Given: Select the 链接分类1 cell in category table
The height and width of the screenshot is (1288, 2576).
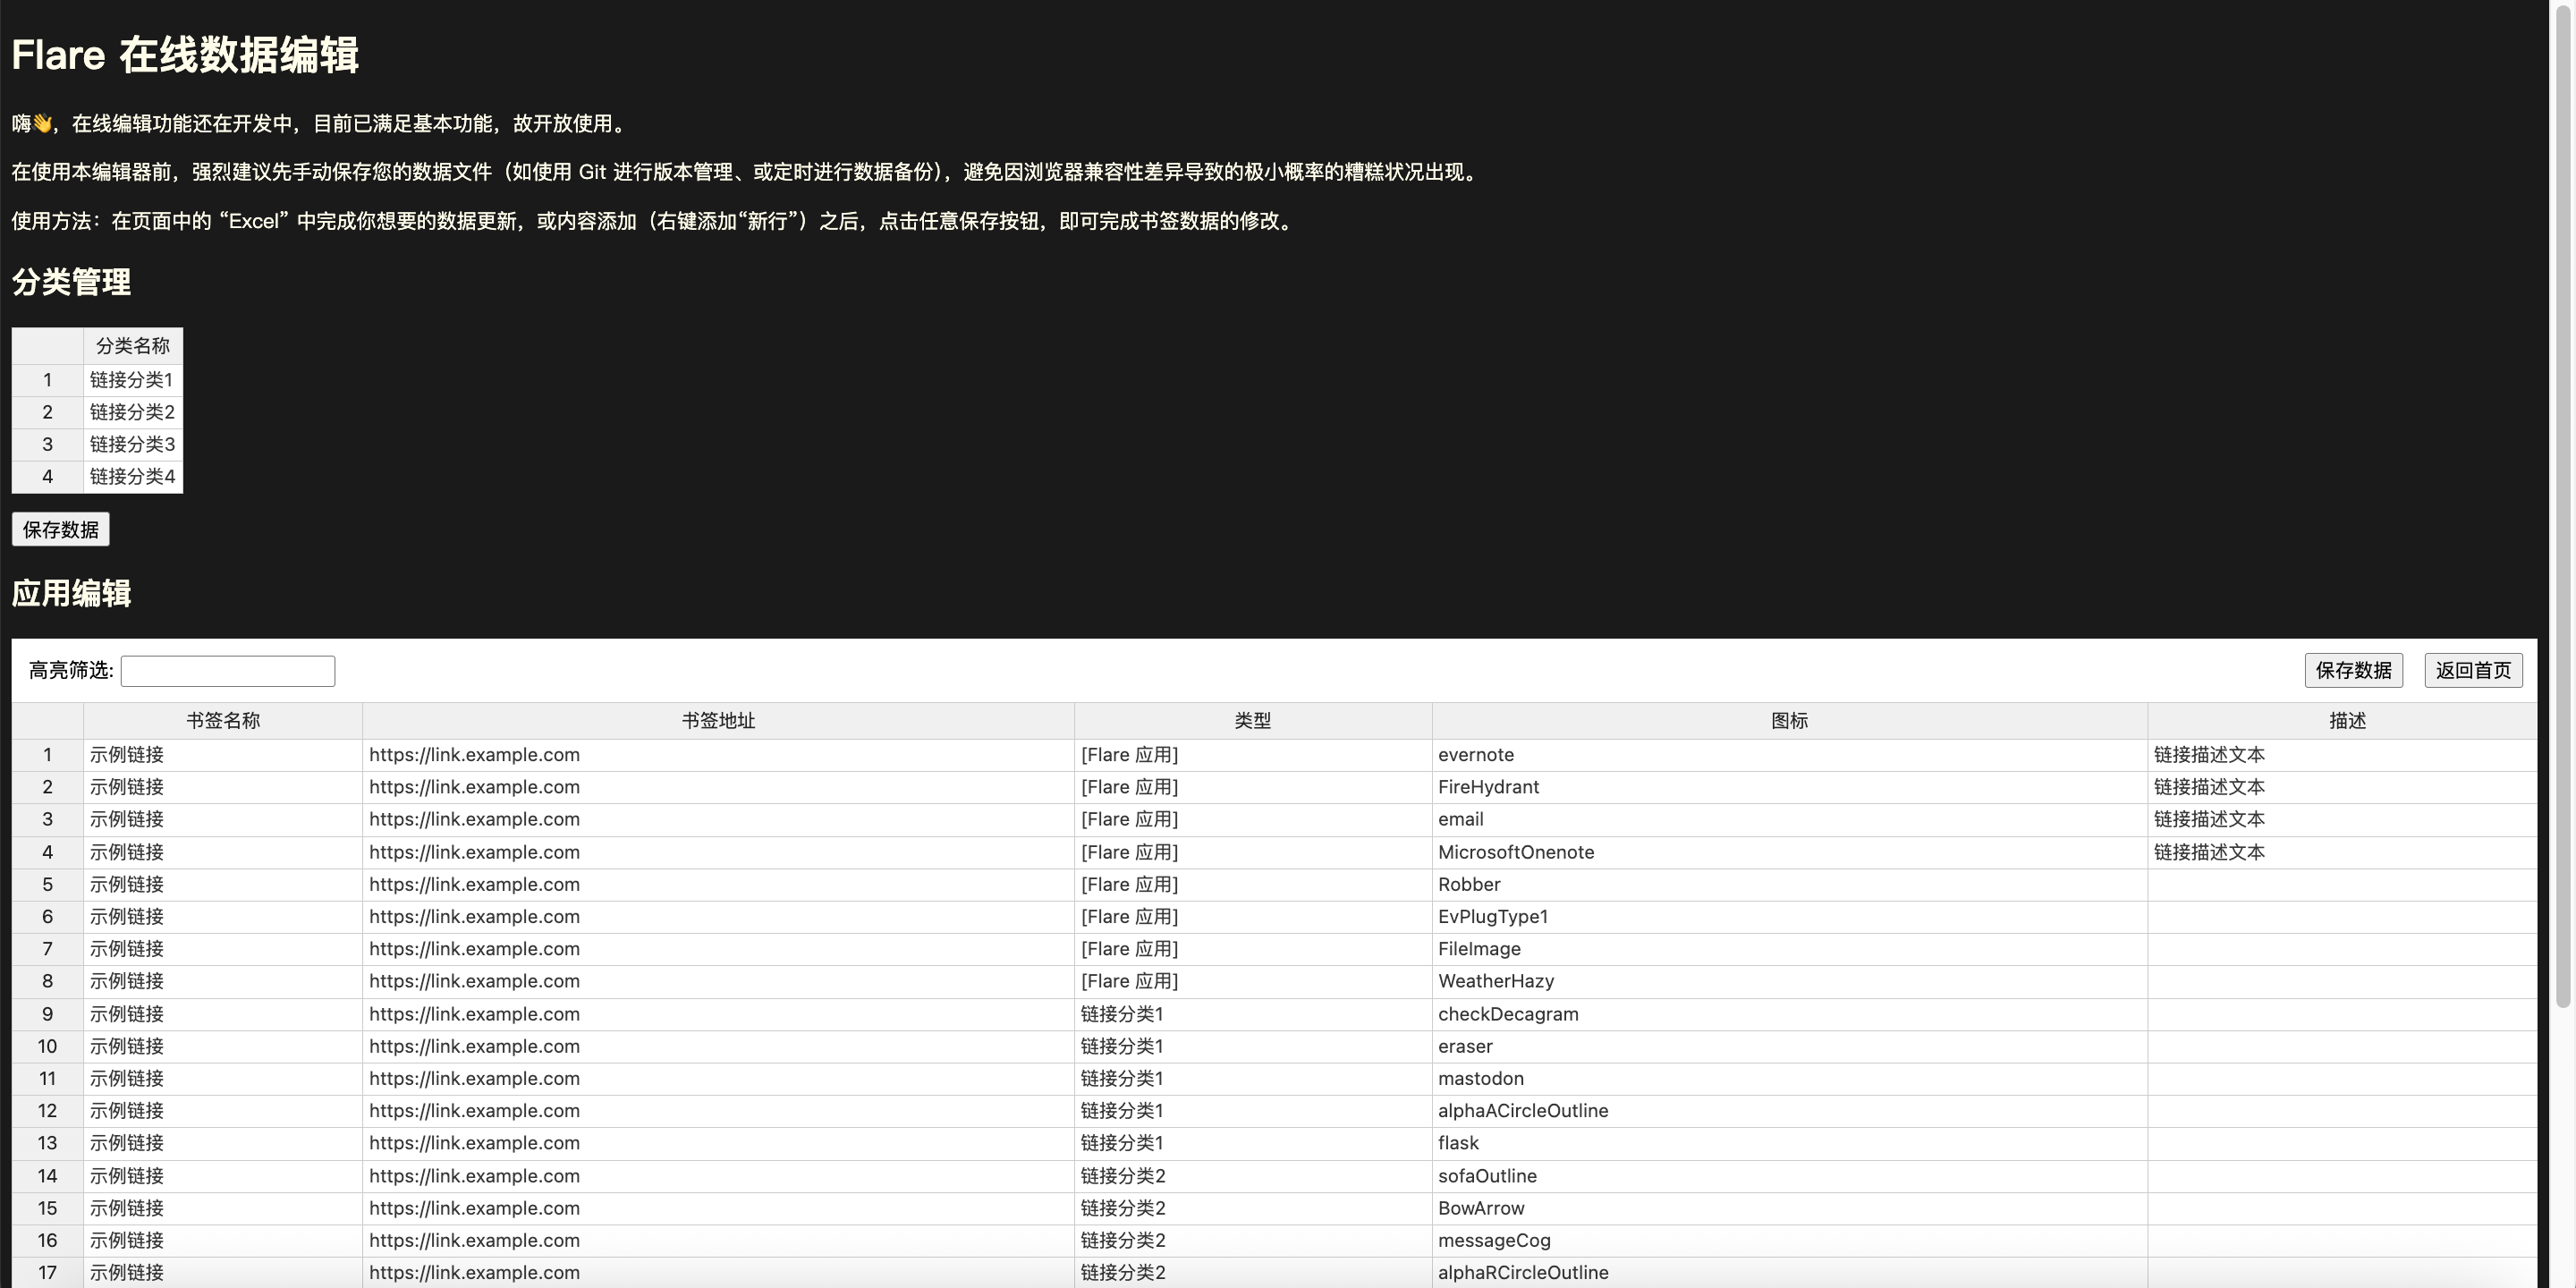Looking at the screenshot, I should click(x=132, y=380).
